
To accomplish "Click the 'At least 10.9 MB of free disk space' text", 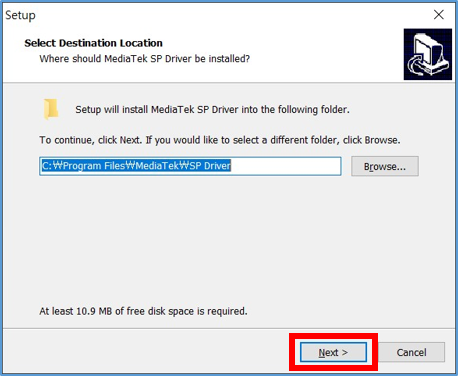I will 143,311.
